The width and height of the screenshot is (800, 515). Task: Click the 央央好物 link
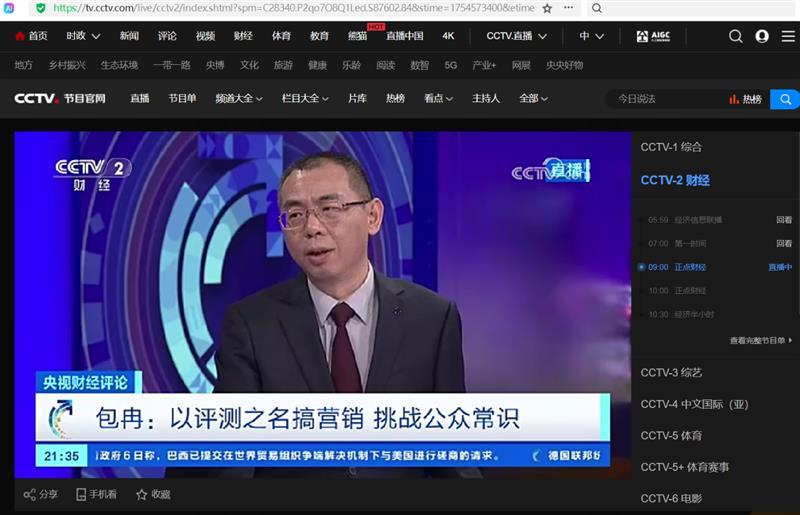pyautogui.click(x=564, y=65)
